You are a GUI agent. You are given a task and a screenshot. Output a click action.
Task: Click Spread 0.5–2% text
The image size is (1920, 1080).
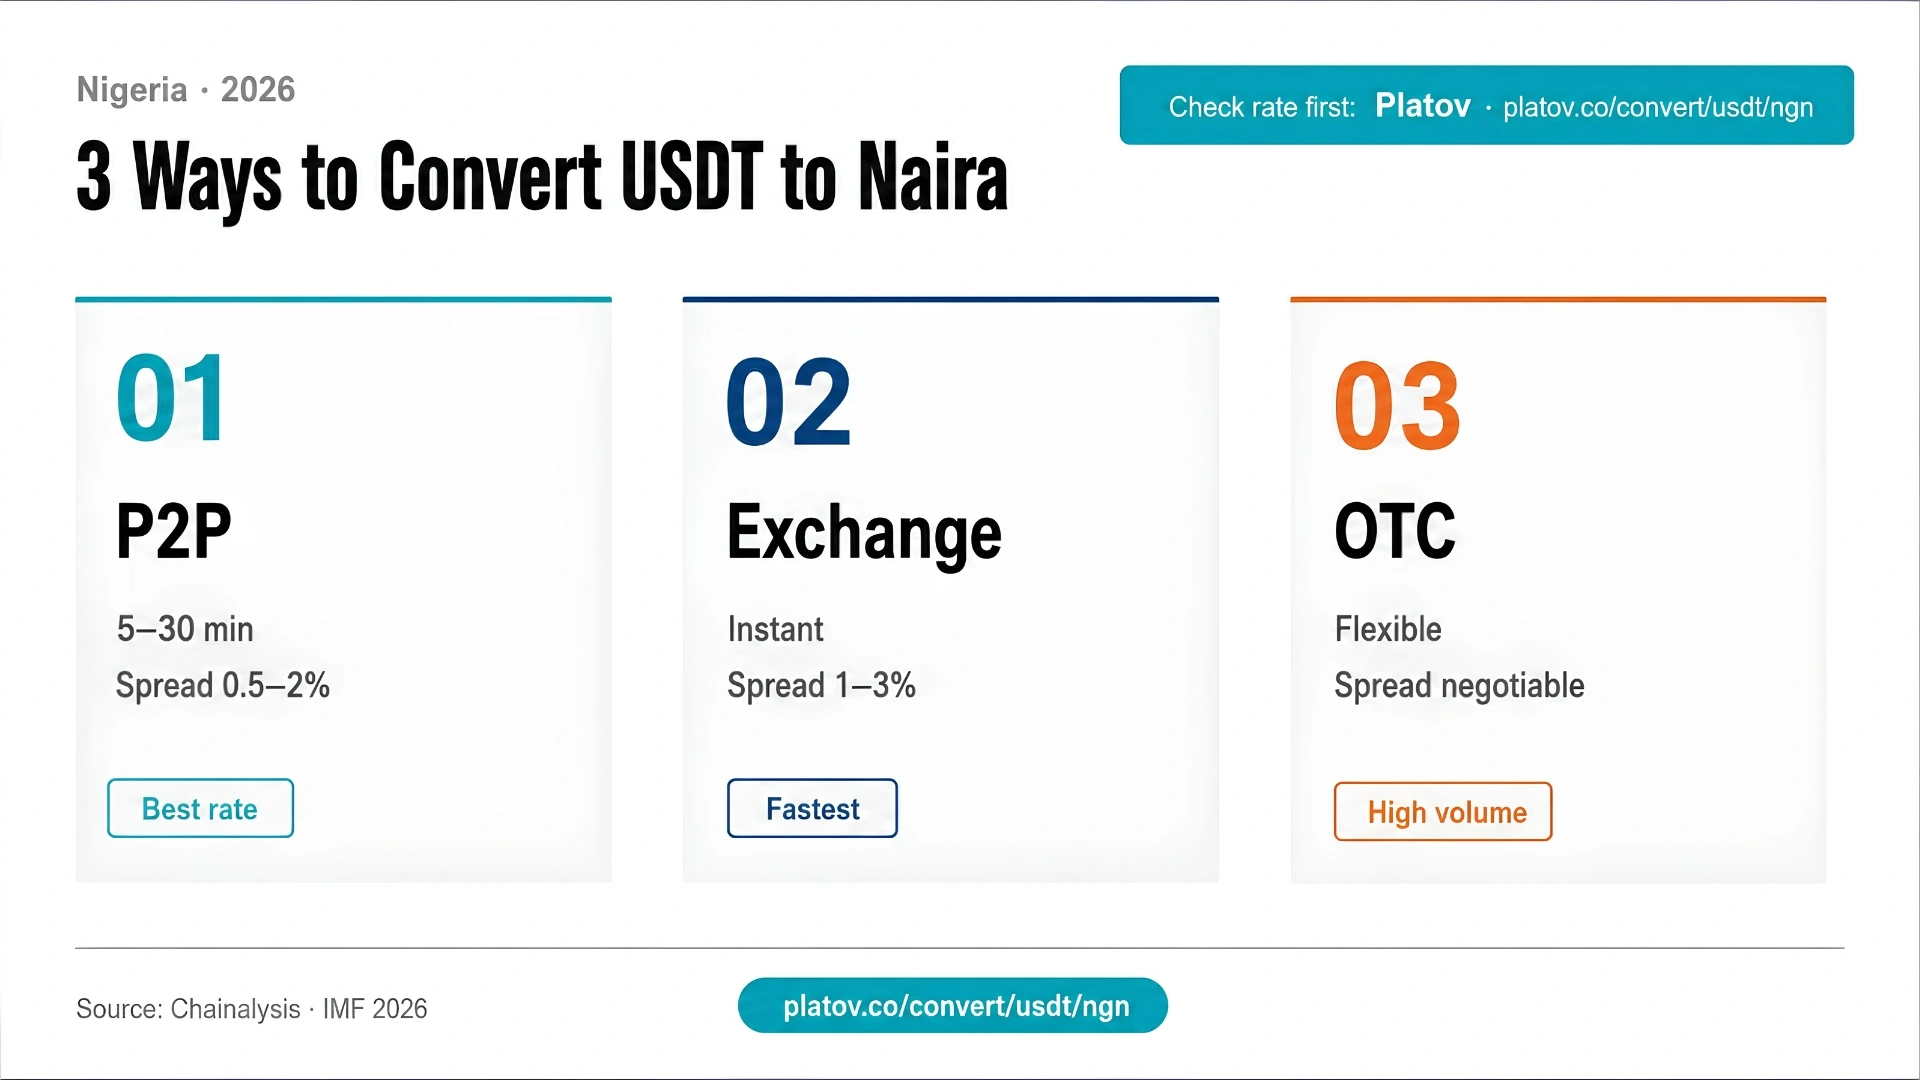tap(223, 685)
